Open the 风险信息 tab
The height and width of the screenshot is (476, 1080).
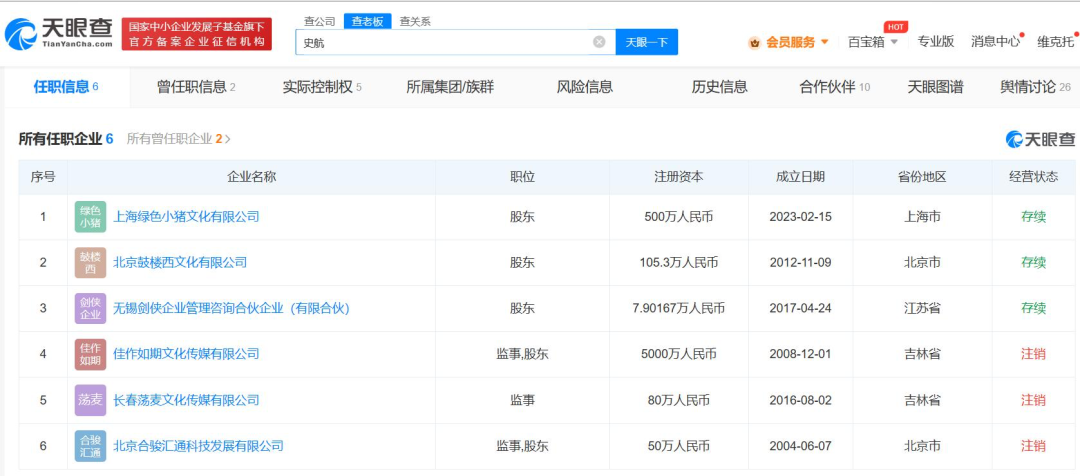584,87
